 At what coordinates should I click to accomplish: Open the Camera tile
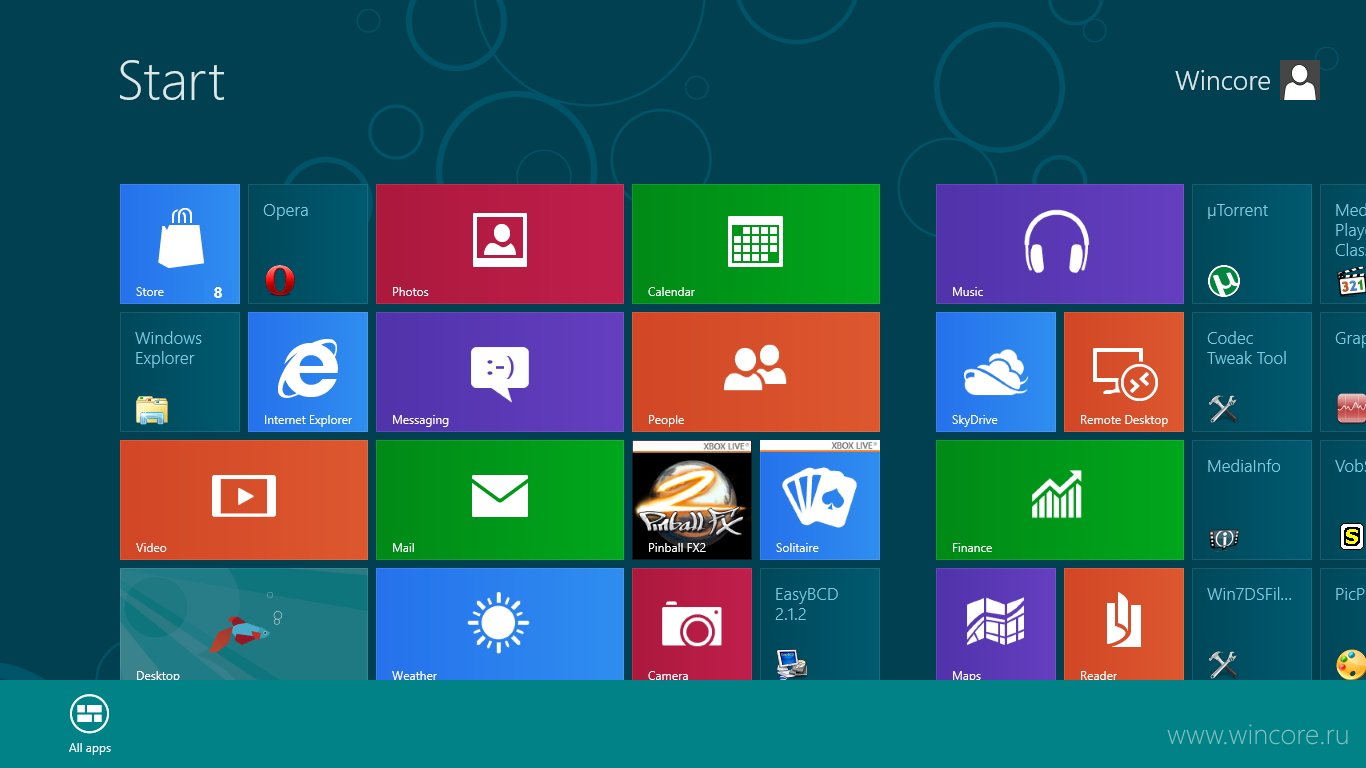pyautogui.click(x=692, y=624)
